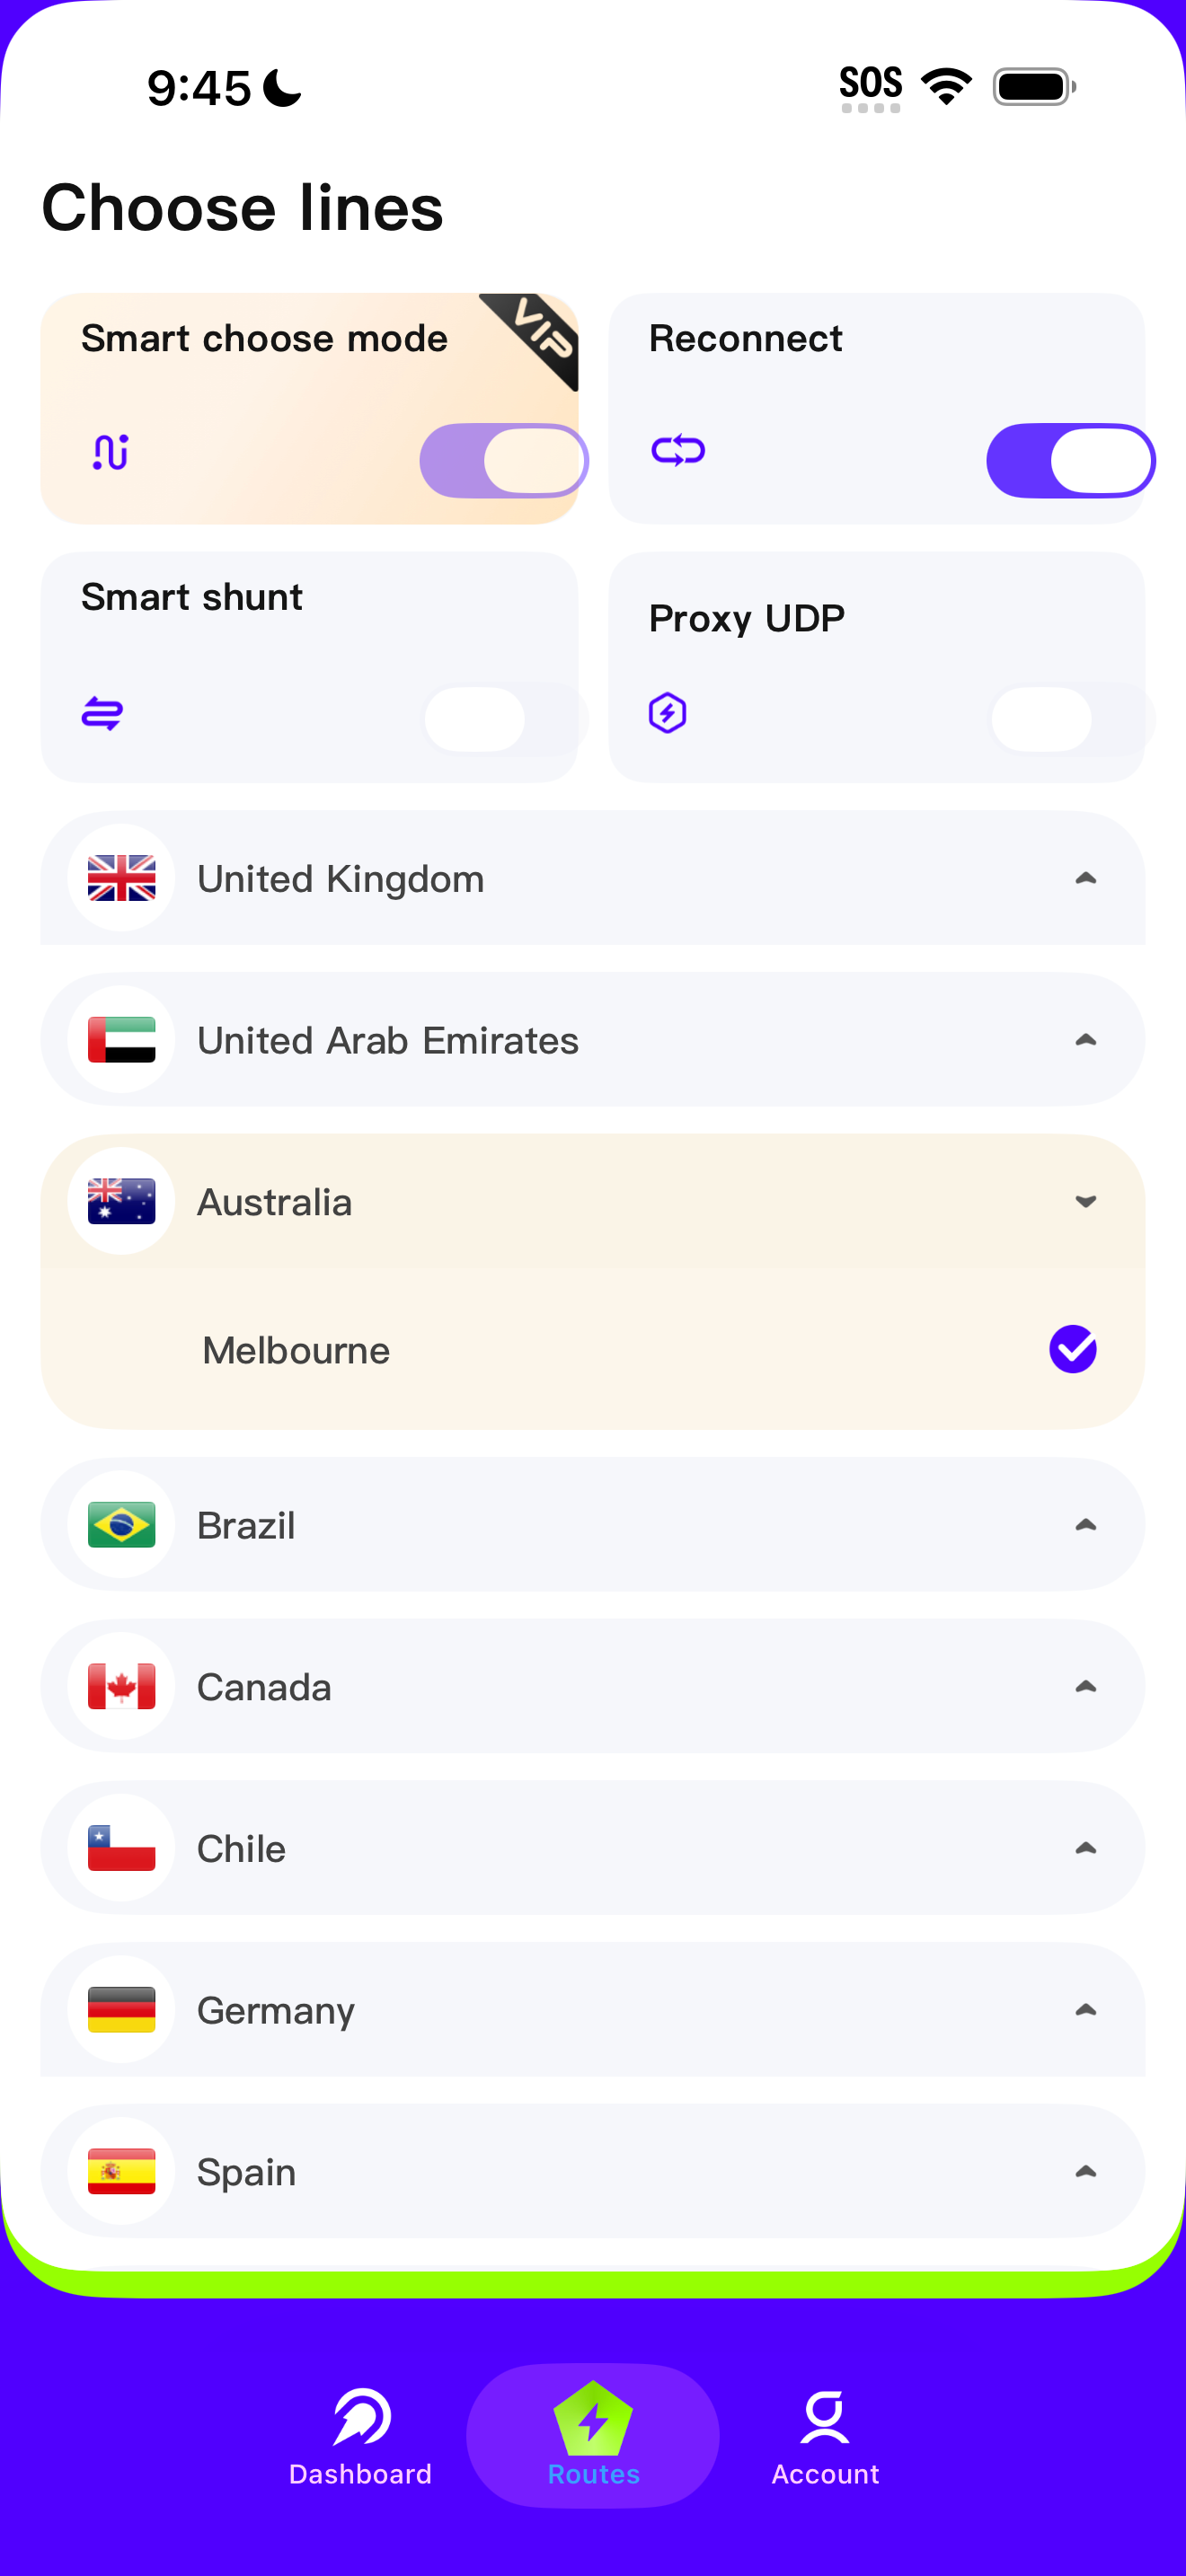Turn off the Reconnect switch
The height and width of the screenshot is (2576, 1186).
tap(1071, 460)
